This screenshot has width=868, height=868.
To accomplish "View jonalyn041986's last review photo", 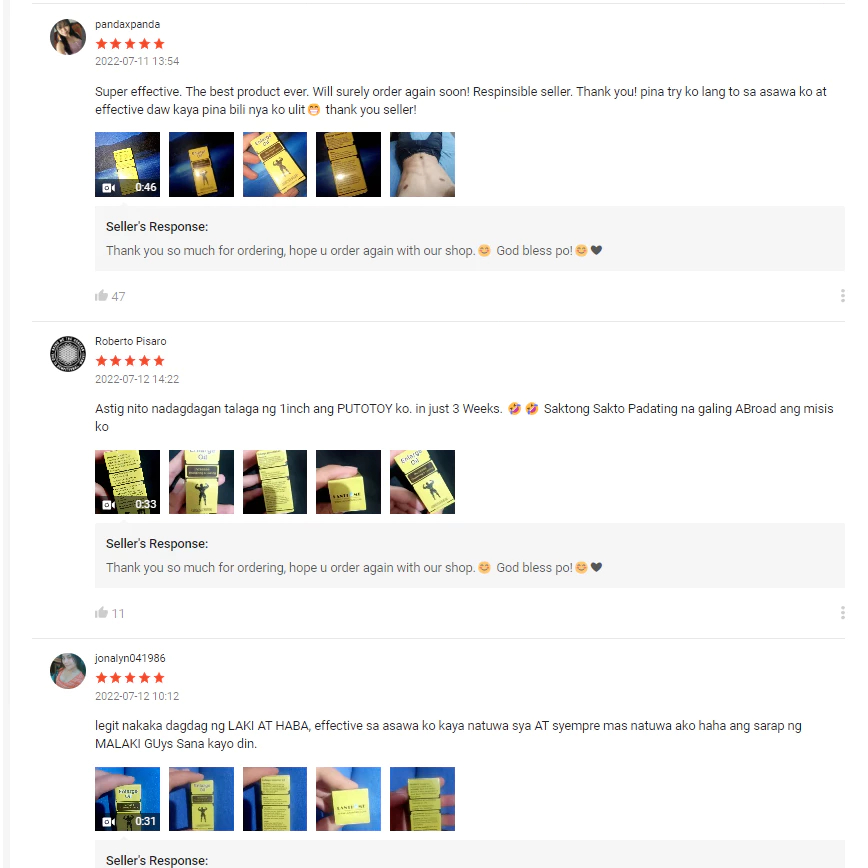I will (422, 799).
